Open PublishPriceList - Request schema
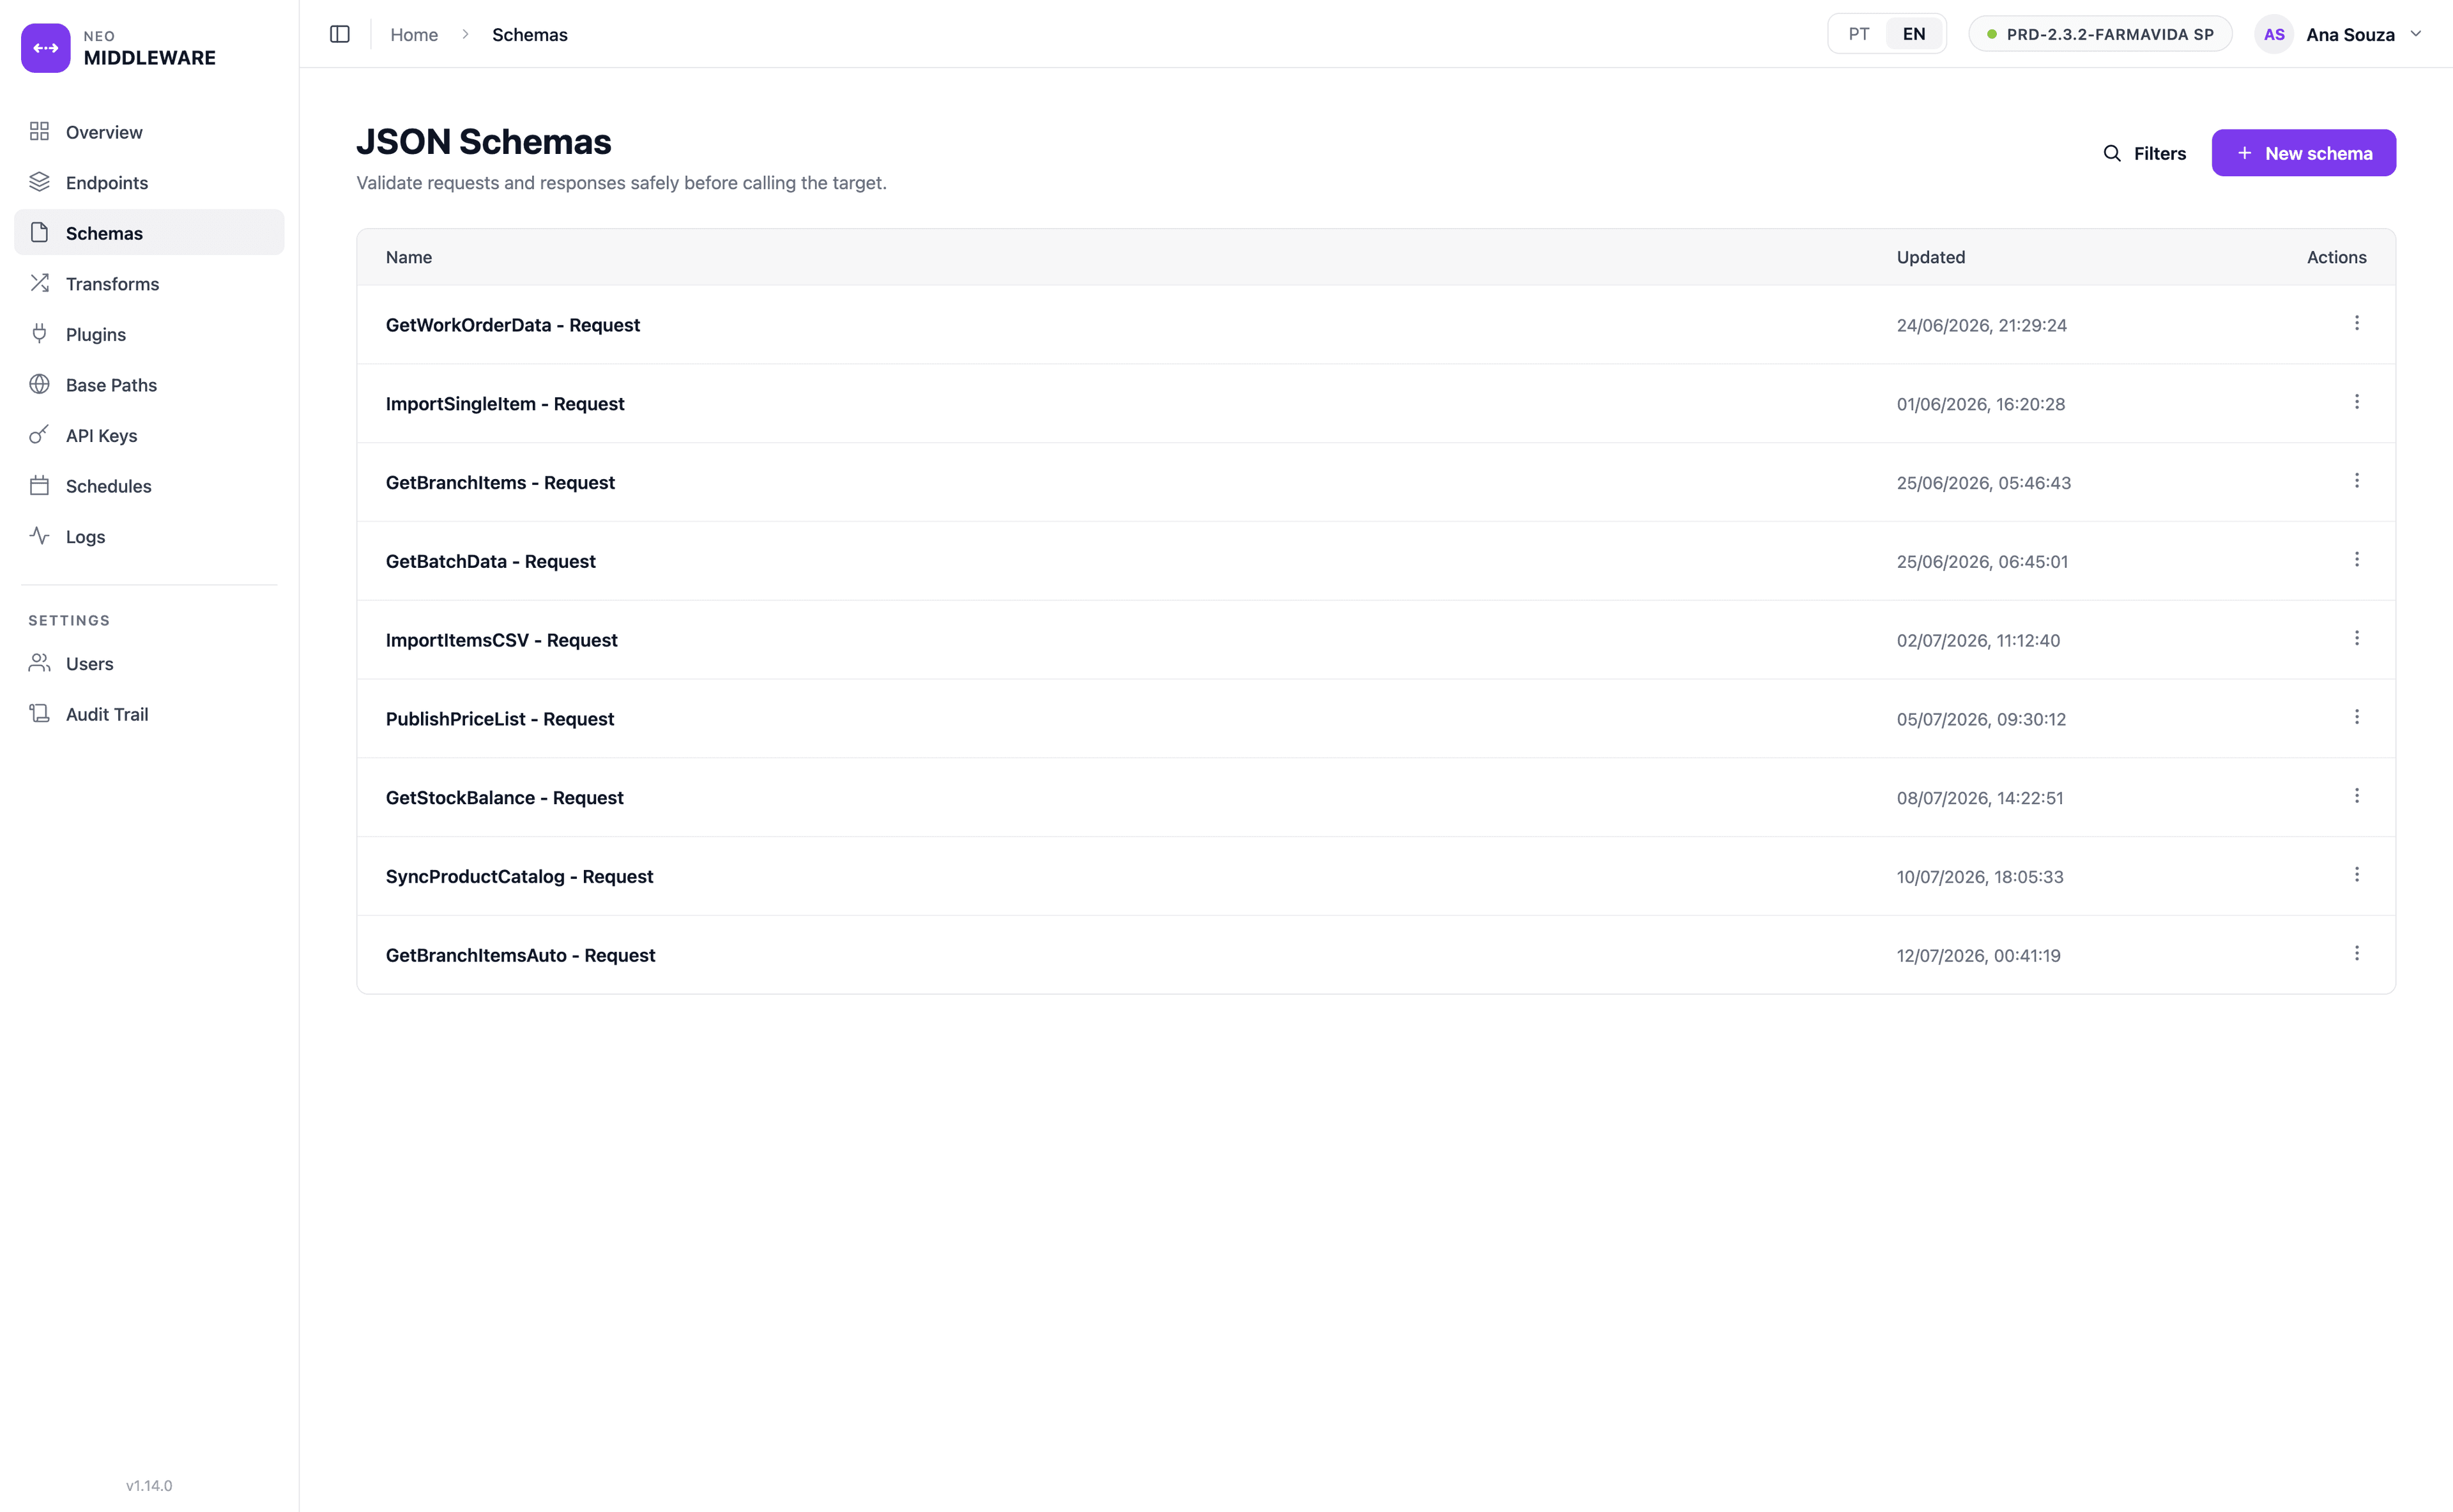 click(500, 719)
